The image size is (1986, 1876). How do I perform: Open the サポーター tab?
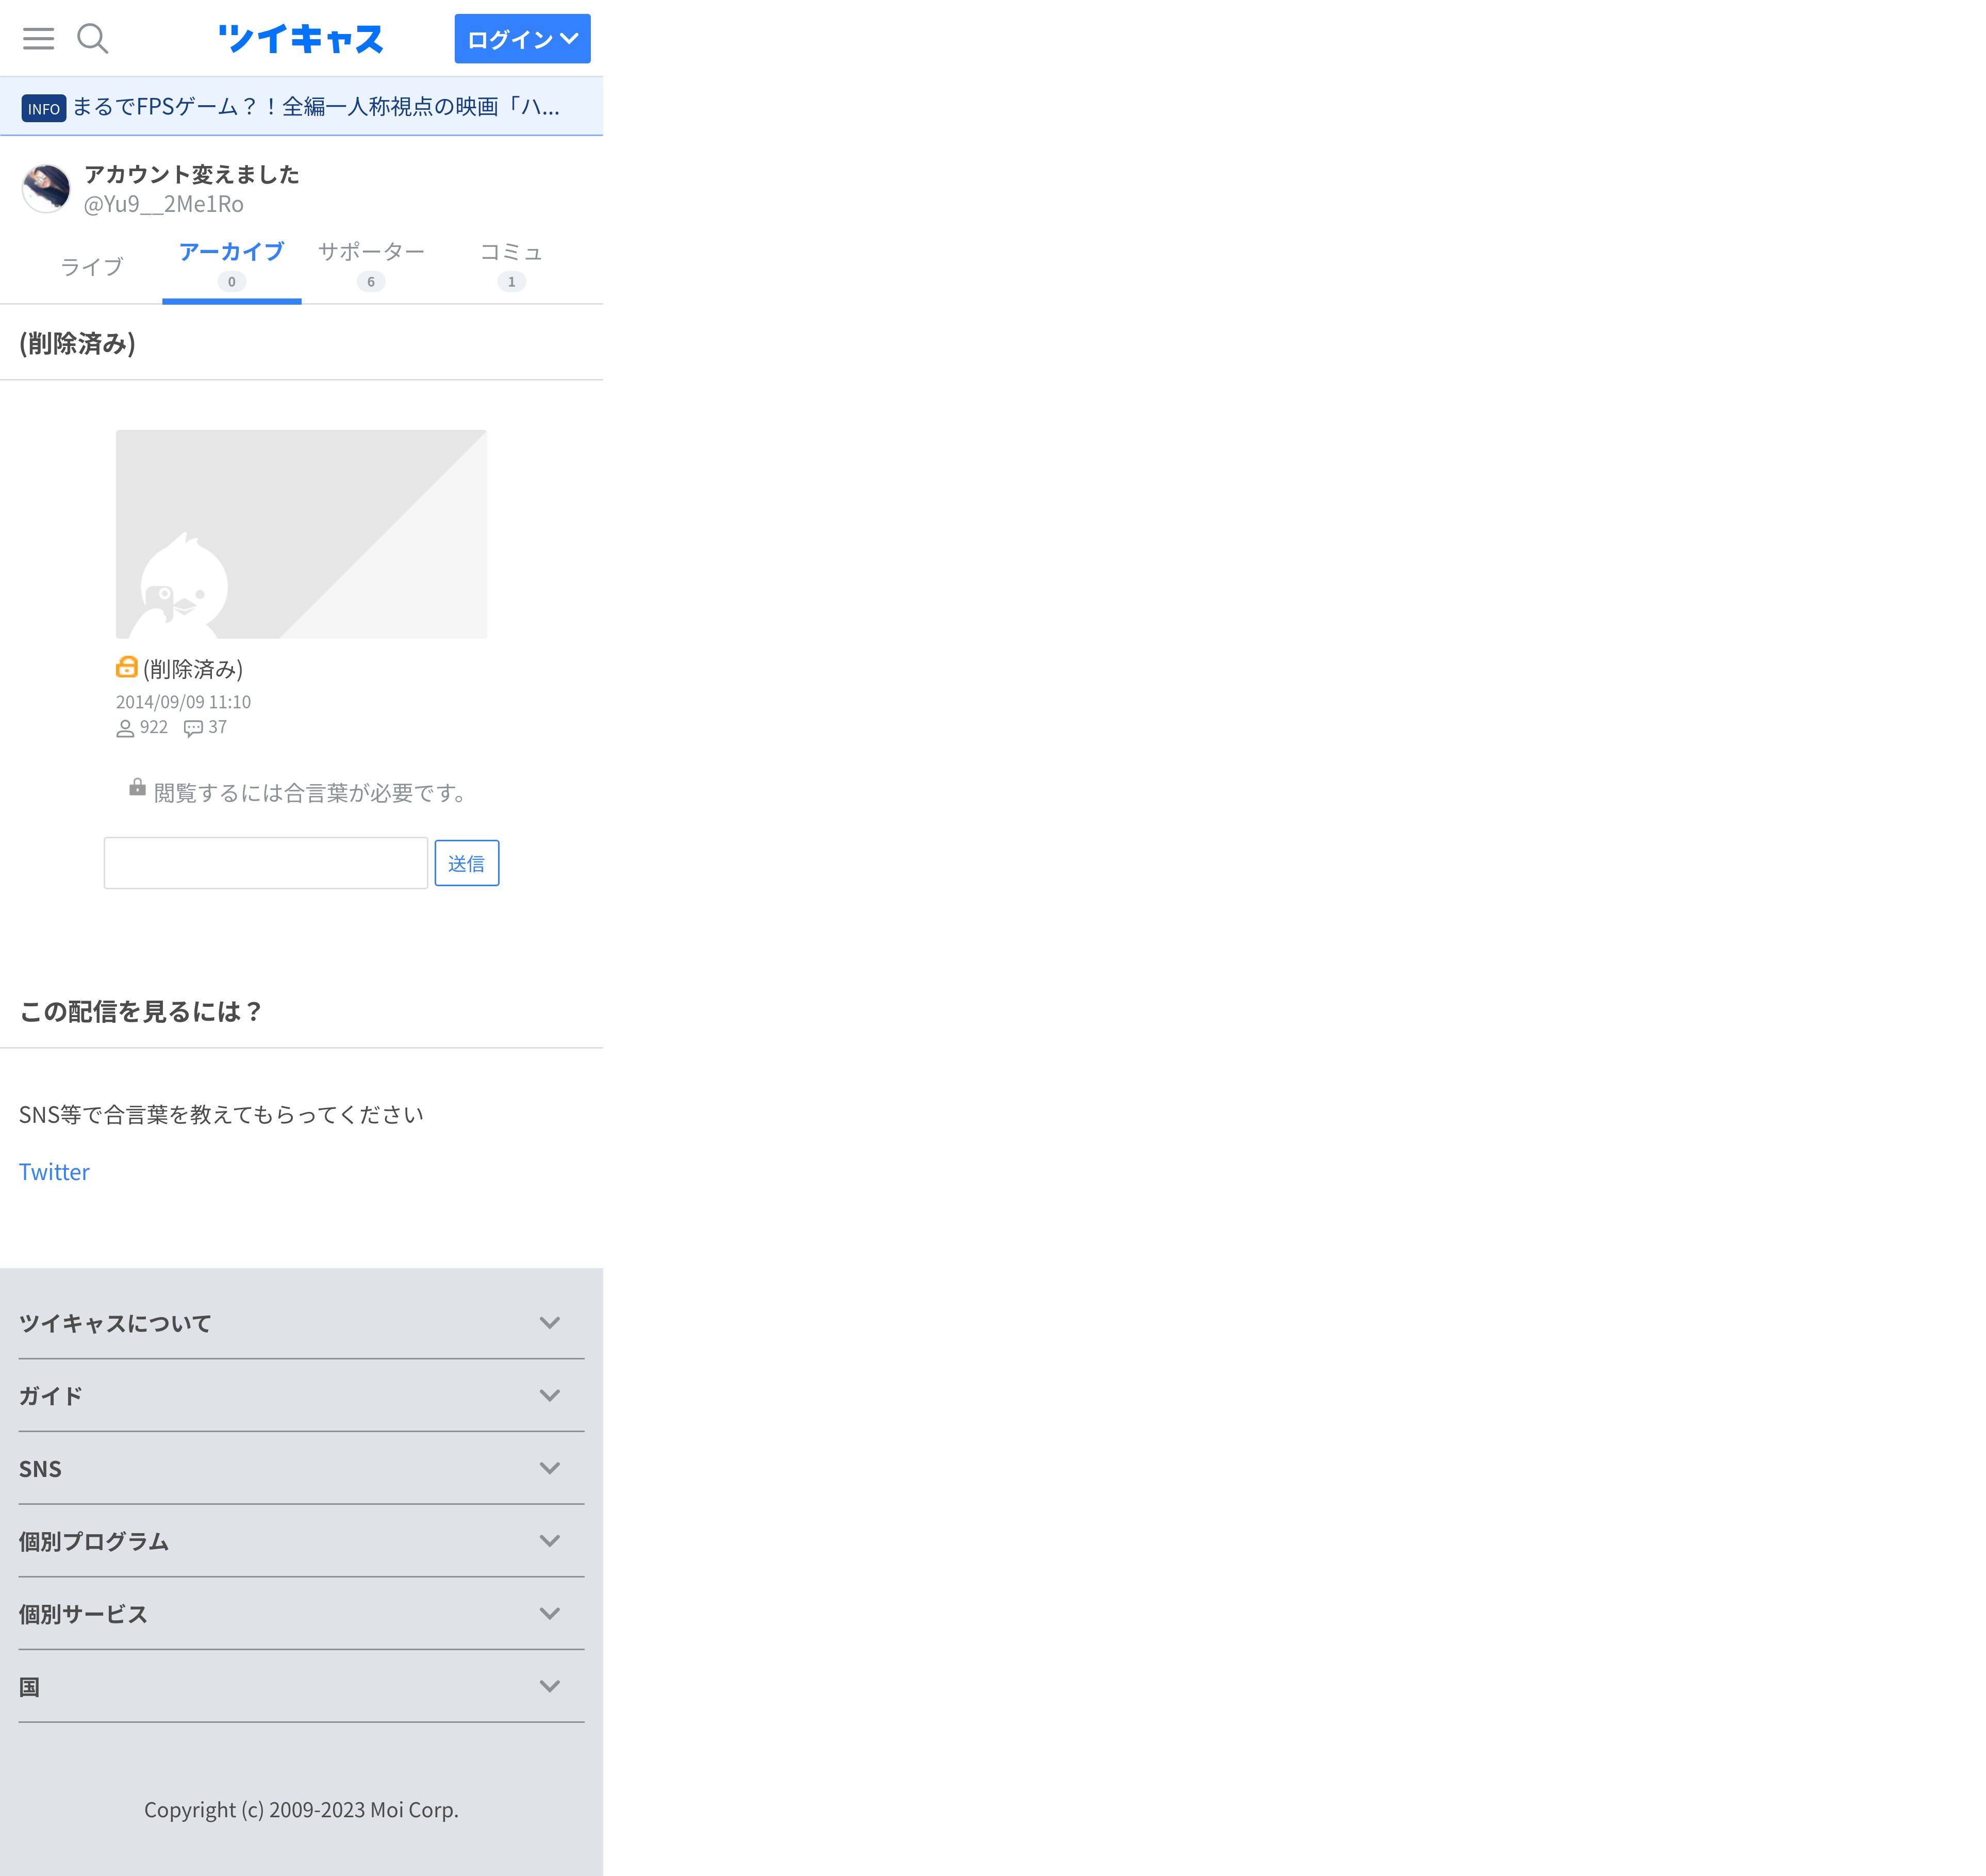[x=371, y=267]
